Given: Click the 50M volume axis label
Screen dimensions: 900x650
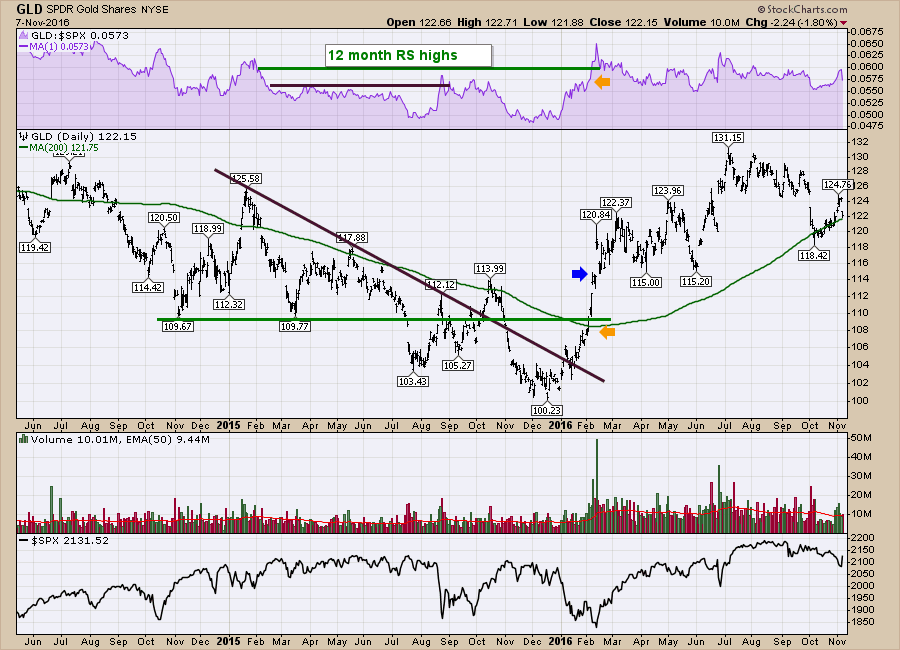Looking at the screenshot, I should point(863,438).
